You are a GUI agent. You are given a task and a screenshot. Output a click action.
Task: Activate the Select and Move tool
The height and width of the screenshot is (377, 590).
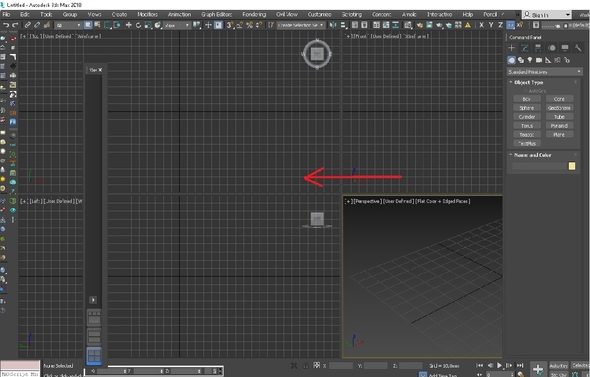coord(128,25)
